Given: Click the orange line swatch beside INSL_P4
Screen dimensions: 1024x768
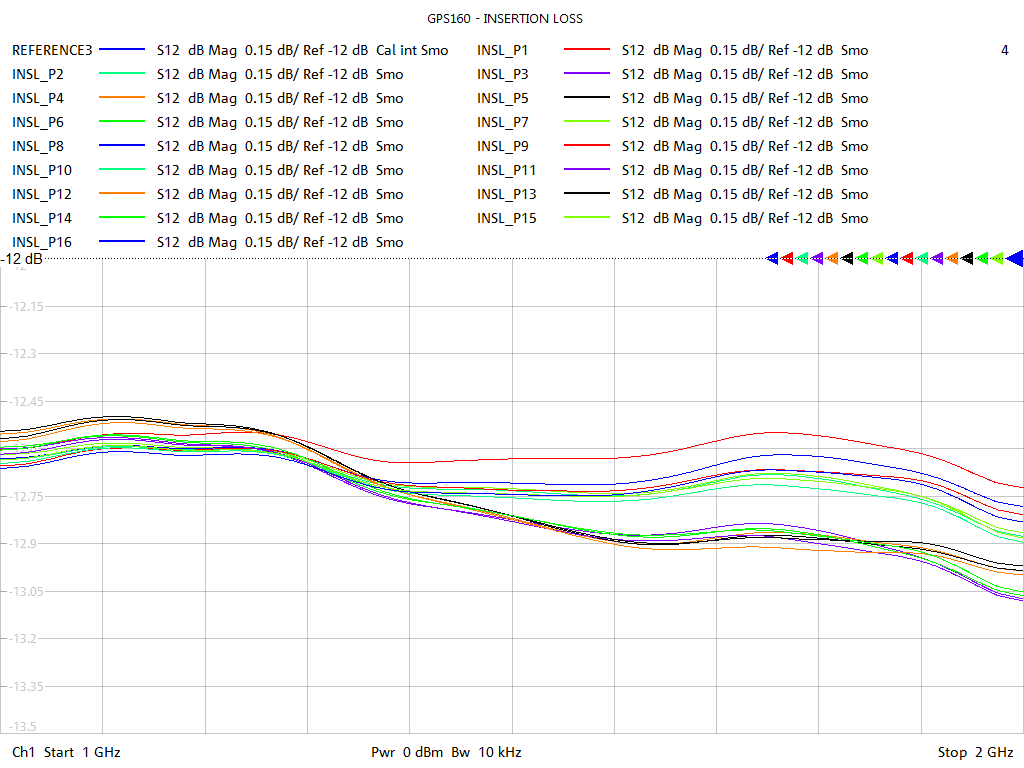Looking at the screenshot, I should pos(121,97).
